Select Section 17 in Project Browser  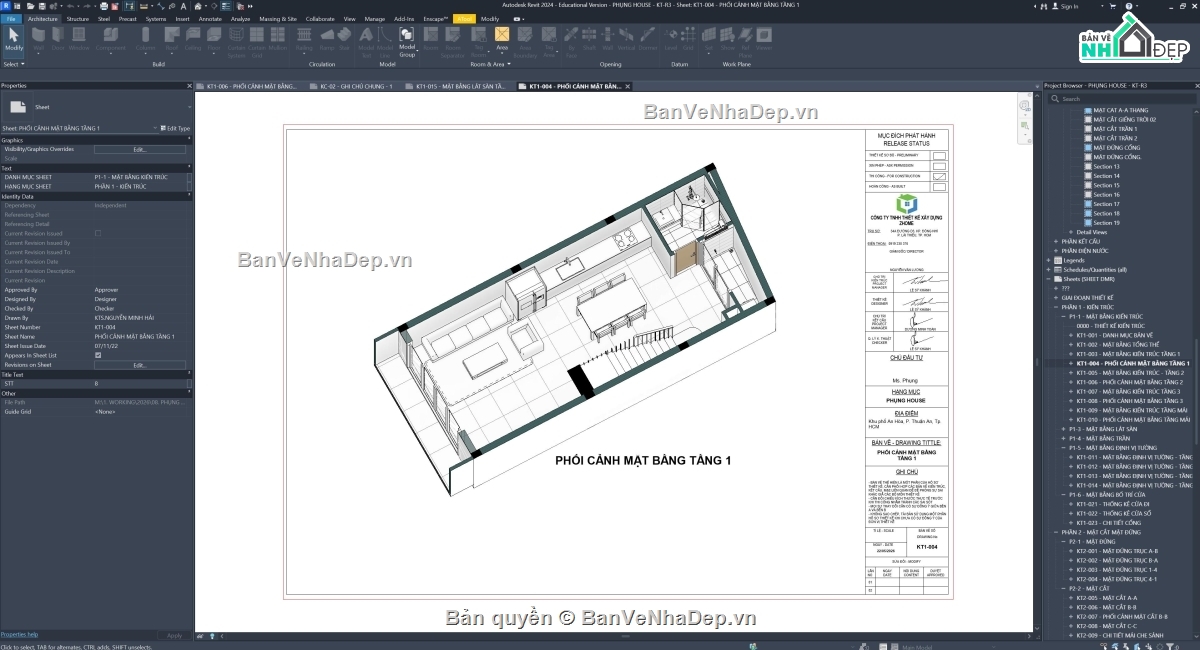tap(1106, 204)
